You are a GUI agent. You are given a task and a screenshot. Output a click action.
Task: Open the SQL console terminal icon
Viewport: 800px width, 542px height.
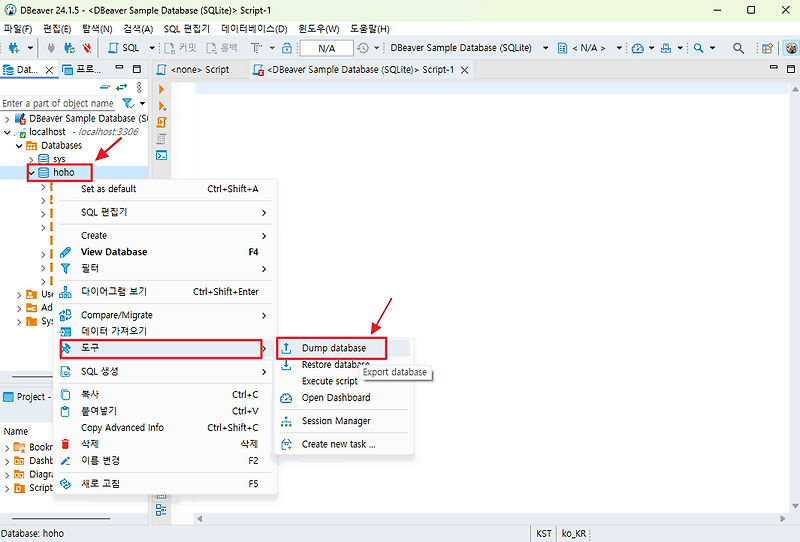tap(162, 155)
